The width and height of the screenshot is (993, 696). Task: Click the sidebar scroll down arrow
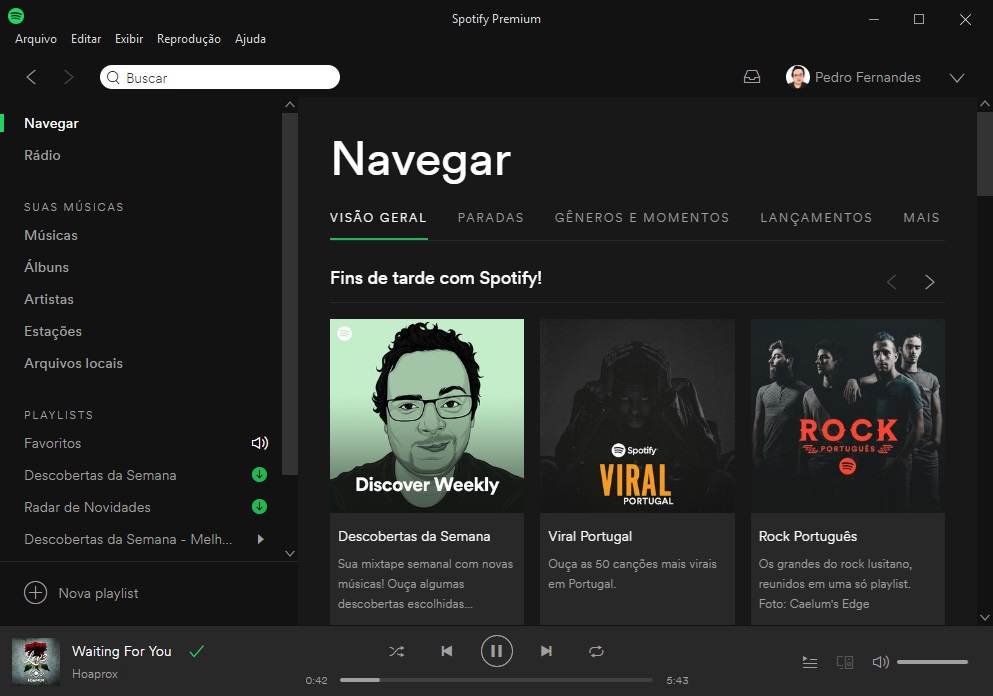[x=290, y=554]
